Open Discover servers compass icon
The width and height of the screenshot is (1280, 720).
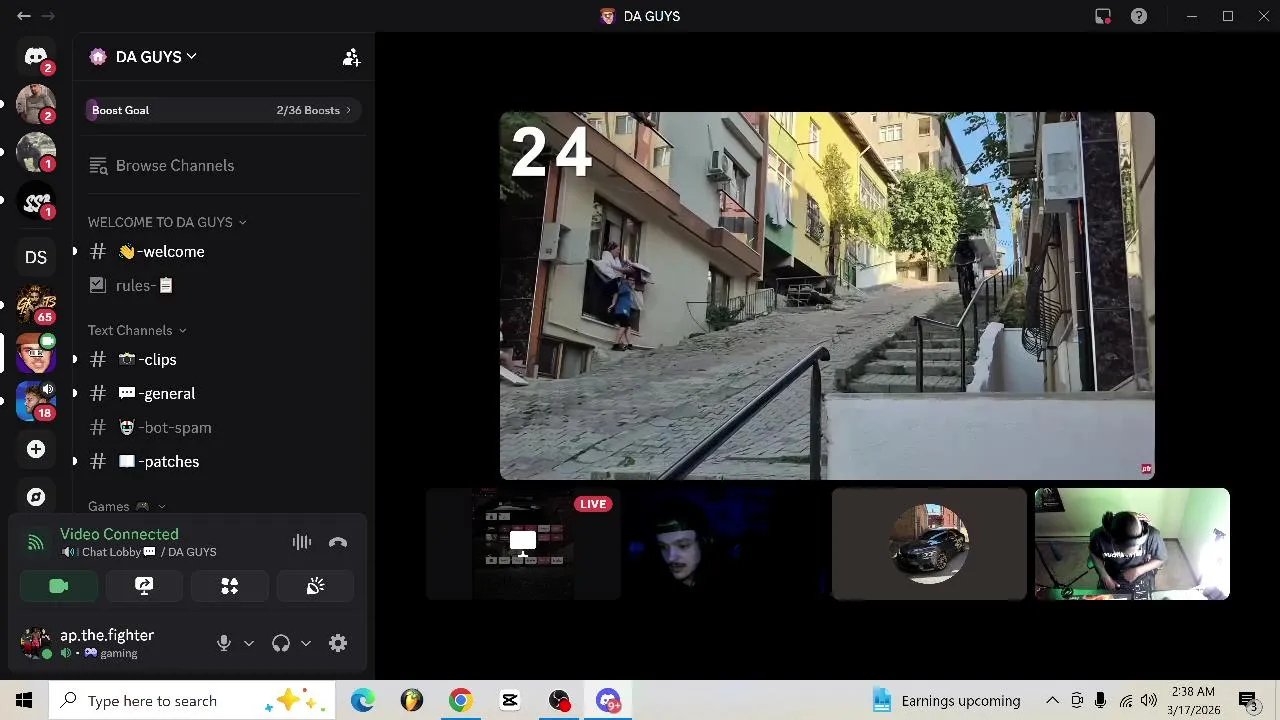[x=36, y=497]
